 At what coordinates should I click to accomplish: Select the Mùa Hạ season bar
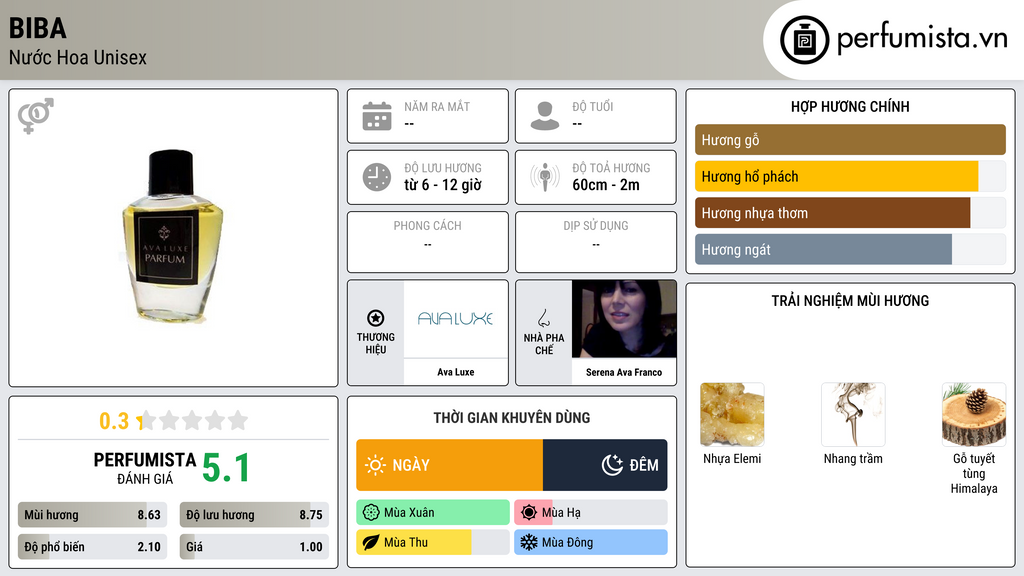(591, 513)
